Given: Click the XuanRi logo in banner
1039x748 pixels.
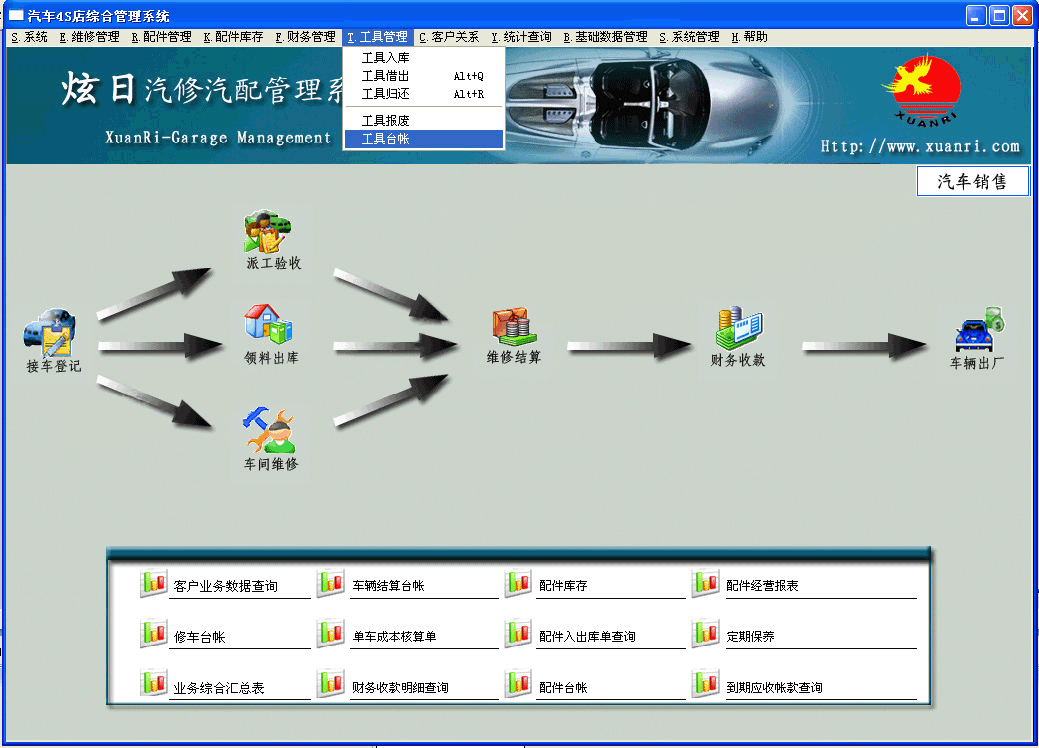Looking at the screenshot, I should coord(920,90).
